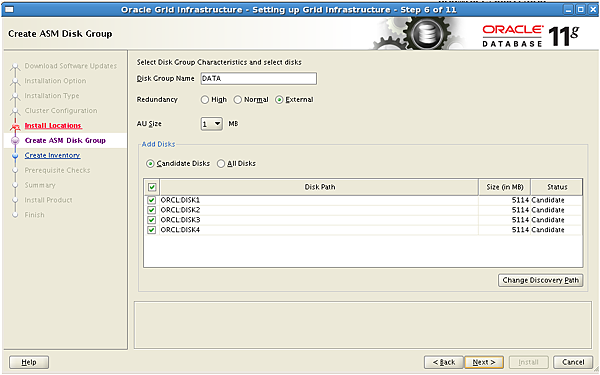Choose Candidate Disks radio button
The height and width of the screenshot is (375, 600).
(150, 164)
